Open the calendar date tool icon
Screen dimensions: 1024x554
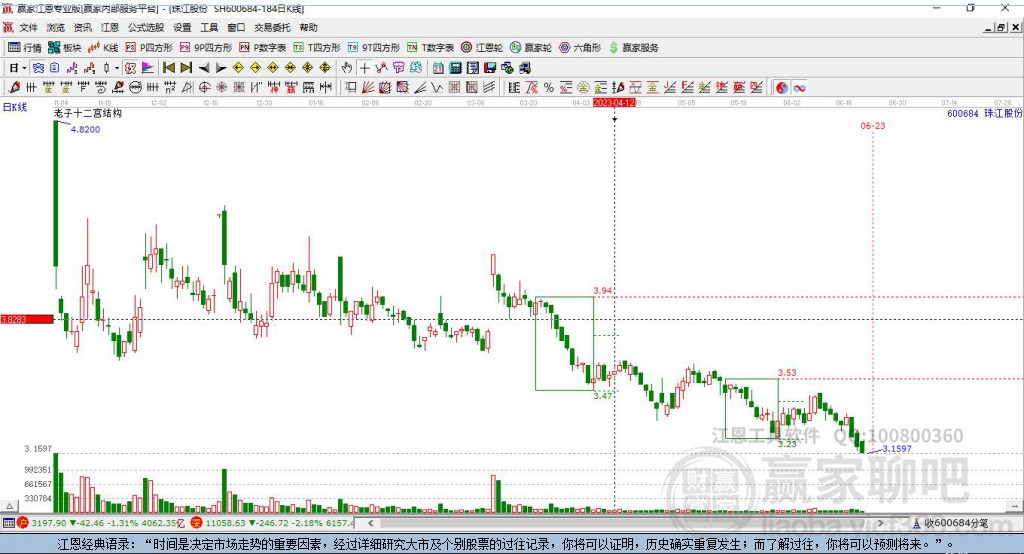(438, 68)
